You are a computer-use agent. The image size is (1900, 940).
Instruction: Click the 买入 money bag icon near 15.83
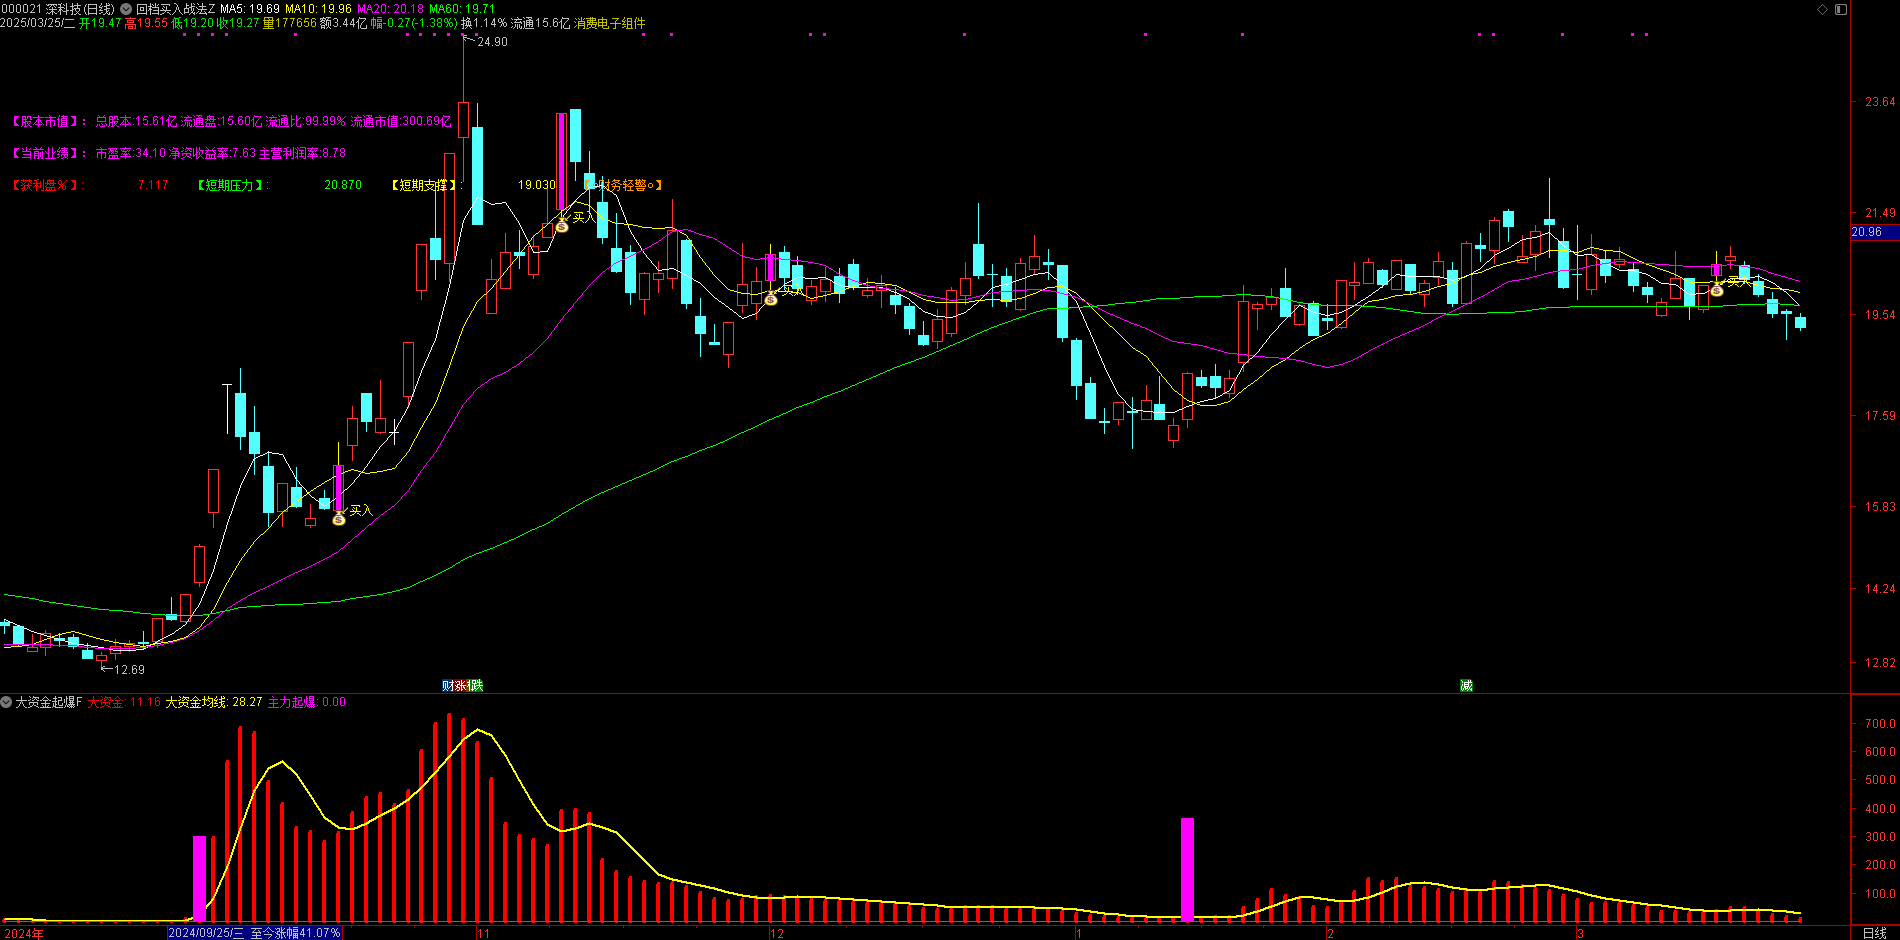(339, 518)
